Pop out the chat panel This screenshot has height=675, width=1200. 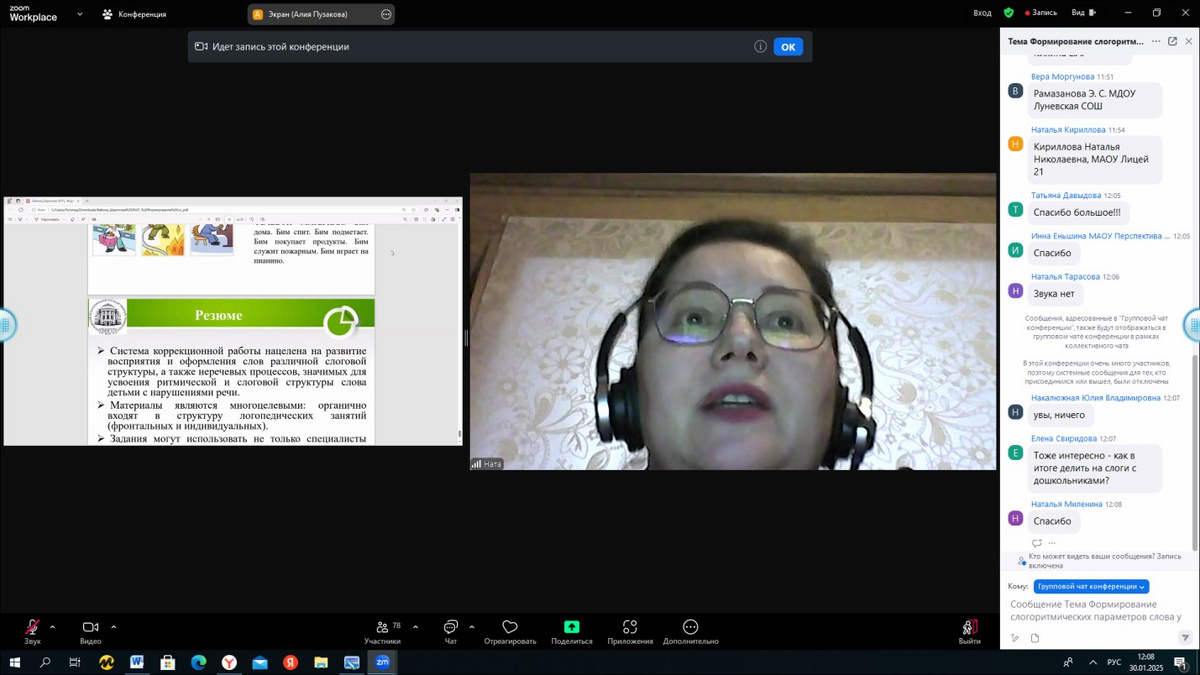click(x=1172, y=41)
